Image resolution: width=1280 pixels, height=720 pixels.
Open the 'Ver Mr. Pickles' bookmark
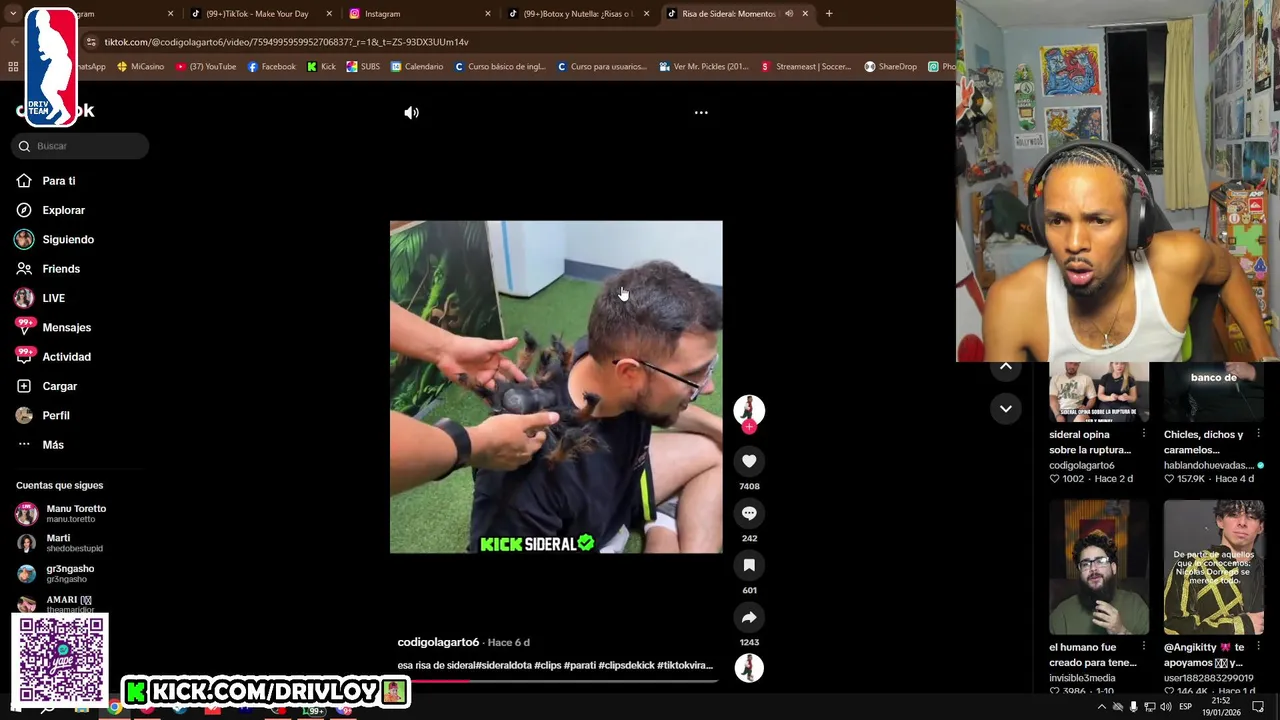point(704,67)
